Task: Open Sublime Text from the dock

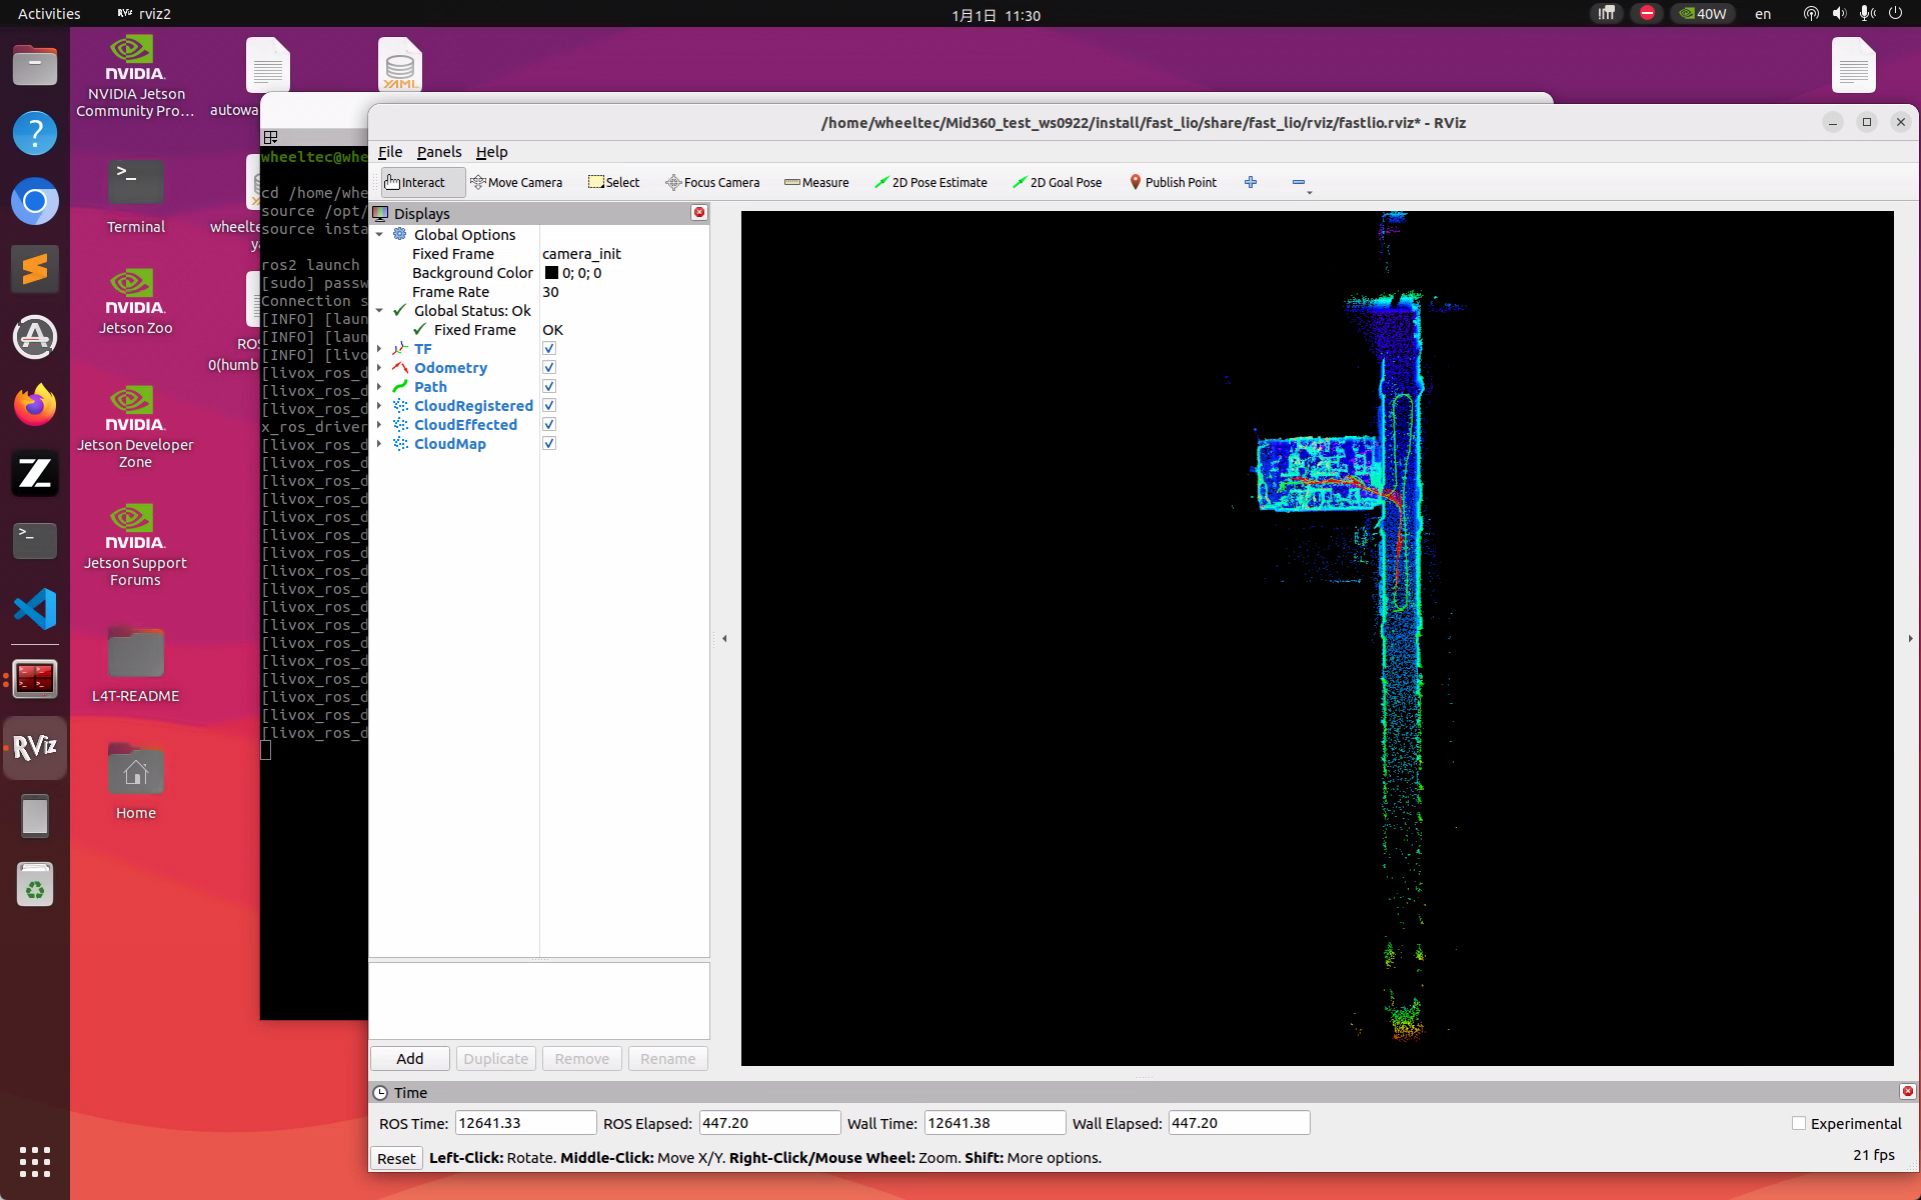Action: (x=35, y=269)
